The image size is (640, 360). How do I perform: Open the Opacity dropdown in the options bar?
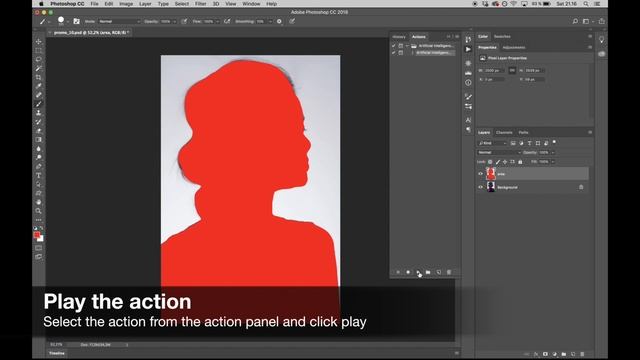175,21
